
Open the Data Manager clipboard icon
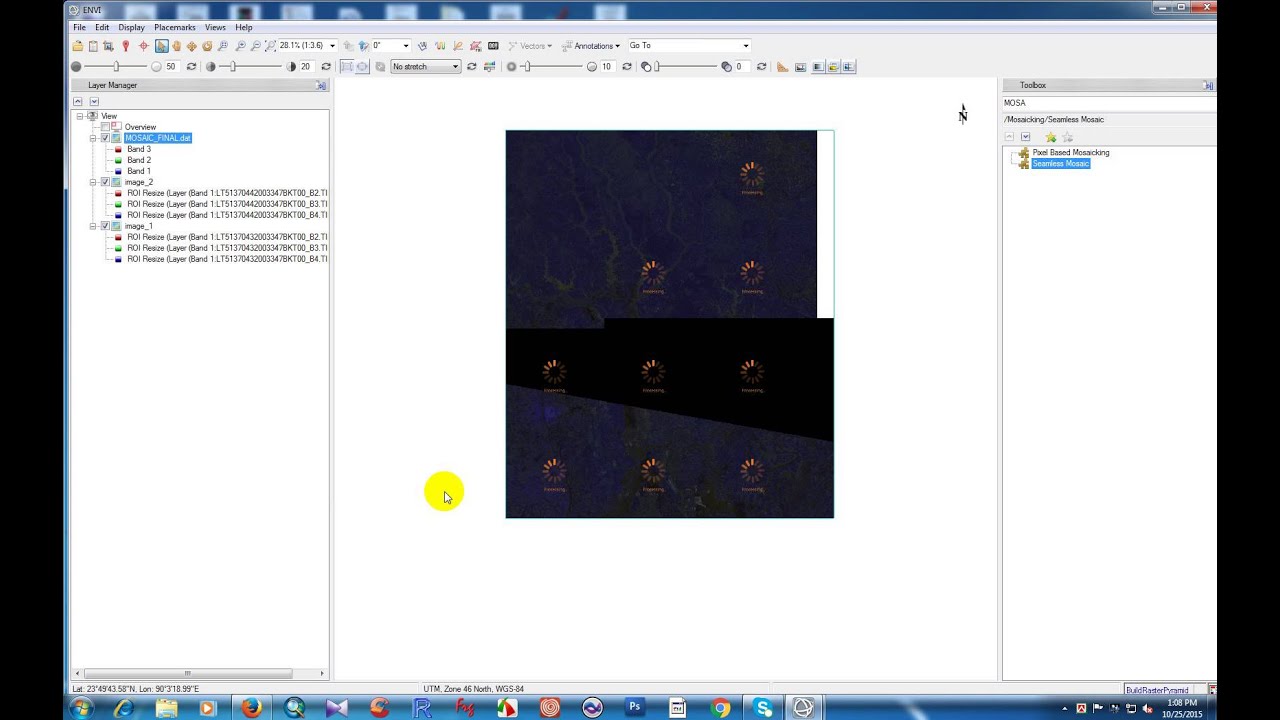(93, 46)
